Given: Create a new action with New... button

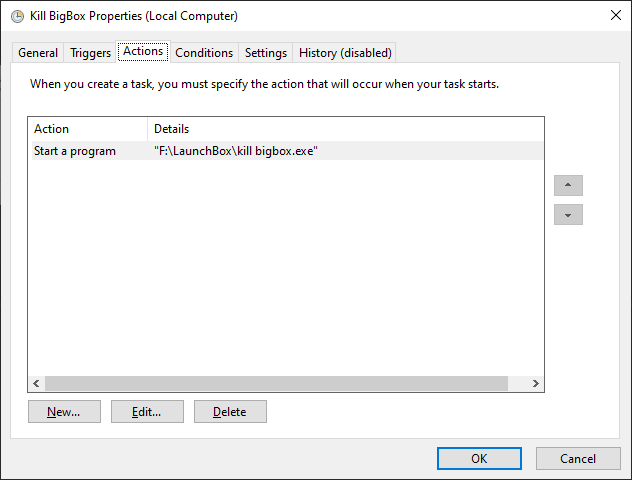Looking at the screenshot, I should coord(64,411).
